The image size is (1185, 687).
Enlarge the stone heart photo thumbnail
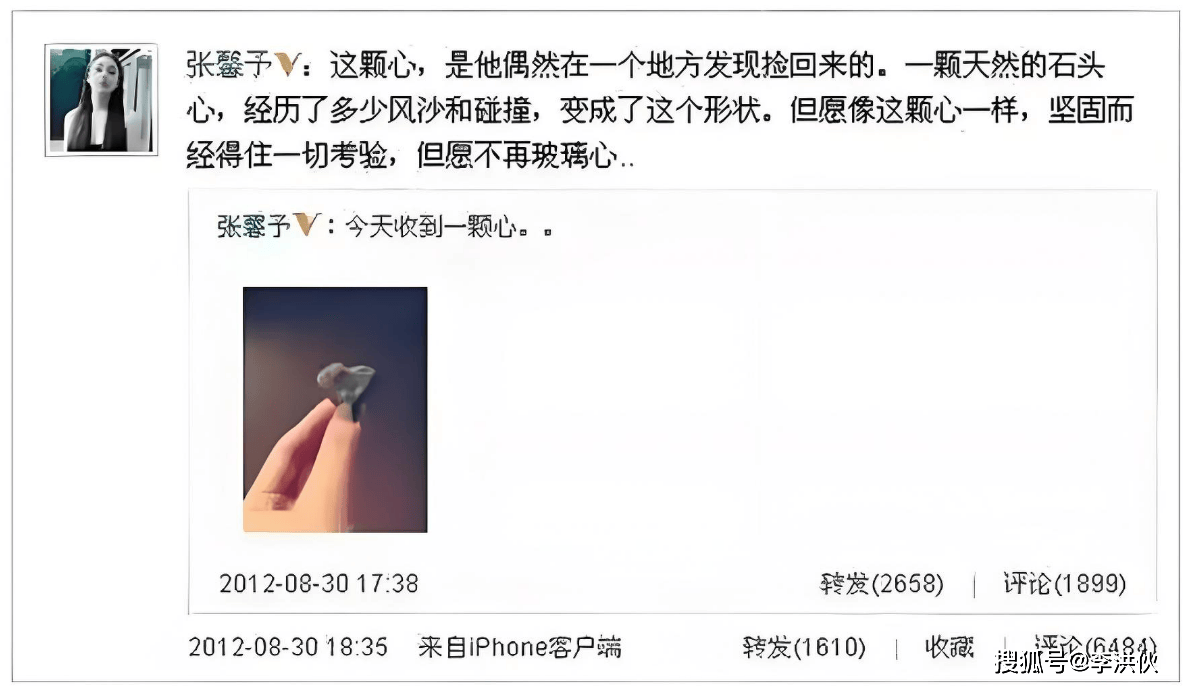coord(335,410)
